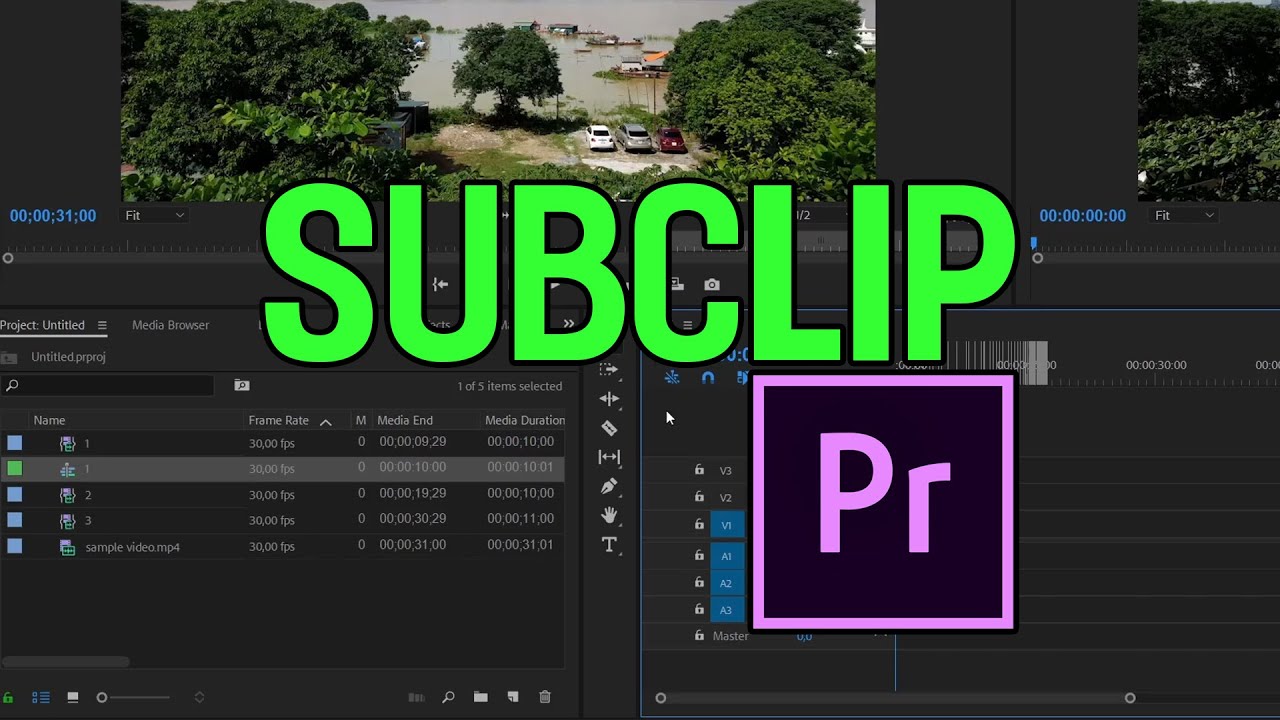The height and width of the screenshot is (720, 1280).
Task: Toggle V1 track targeting
Action: pyautogui.click(x=727, y=525)
